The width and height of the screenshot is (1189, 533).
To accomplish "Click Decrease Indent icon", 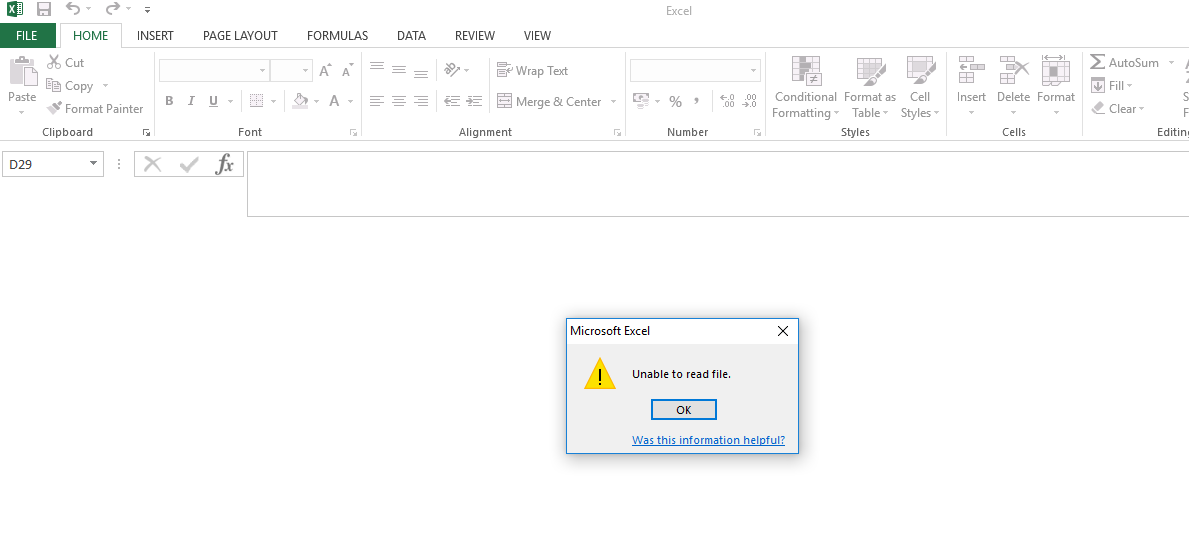I will 452,101.
